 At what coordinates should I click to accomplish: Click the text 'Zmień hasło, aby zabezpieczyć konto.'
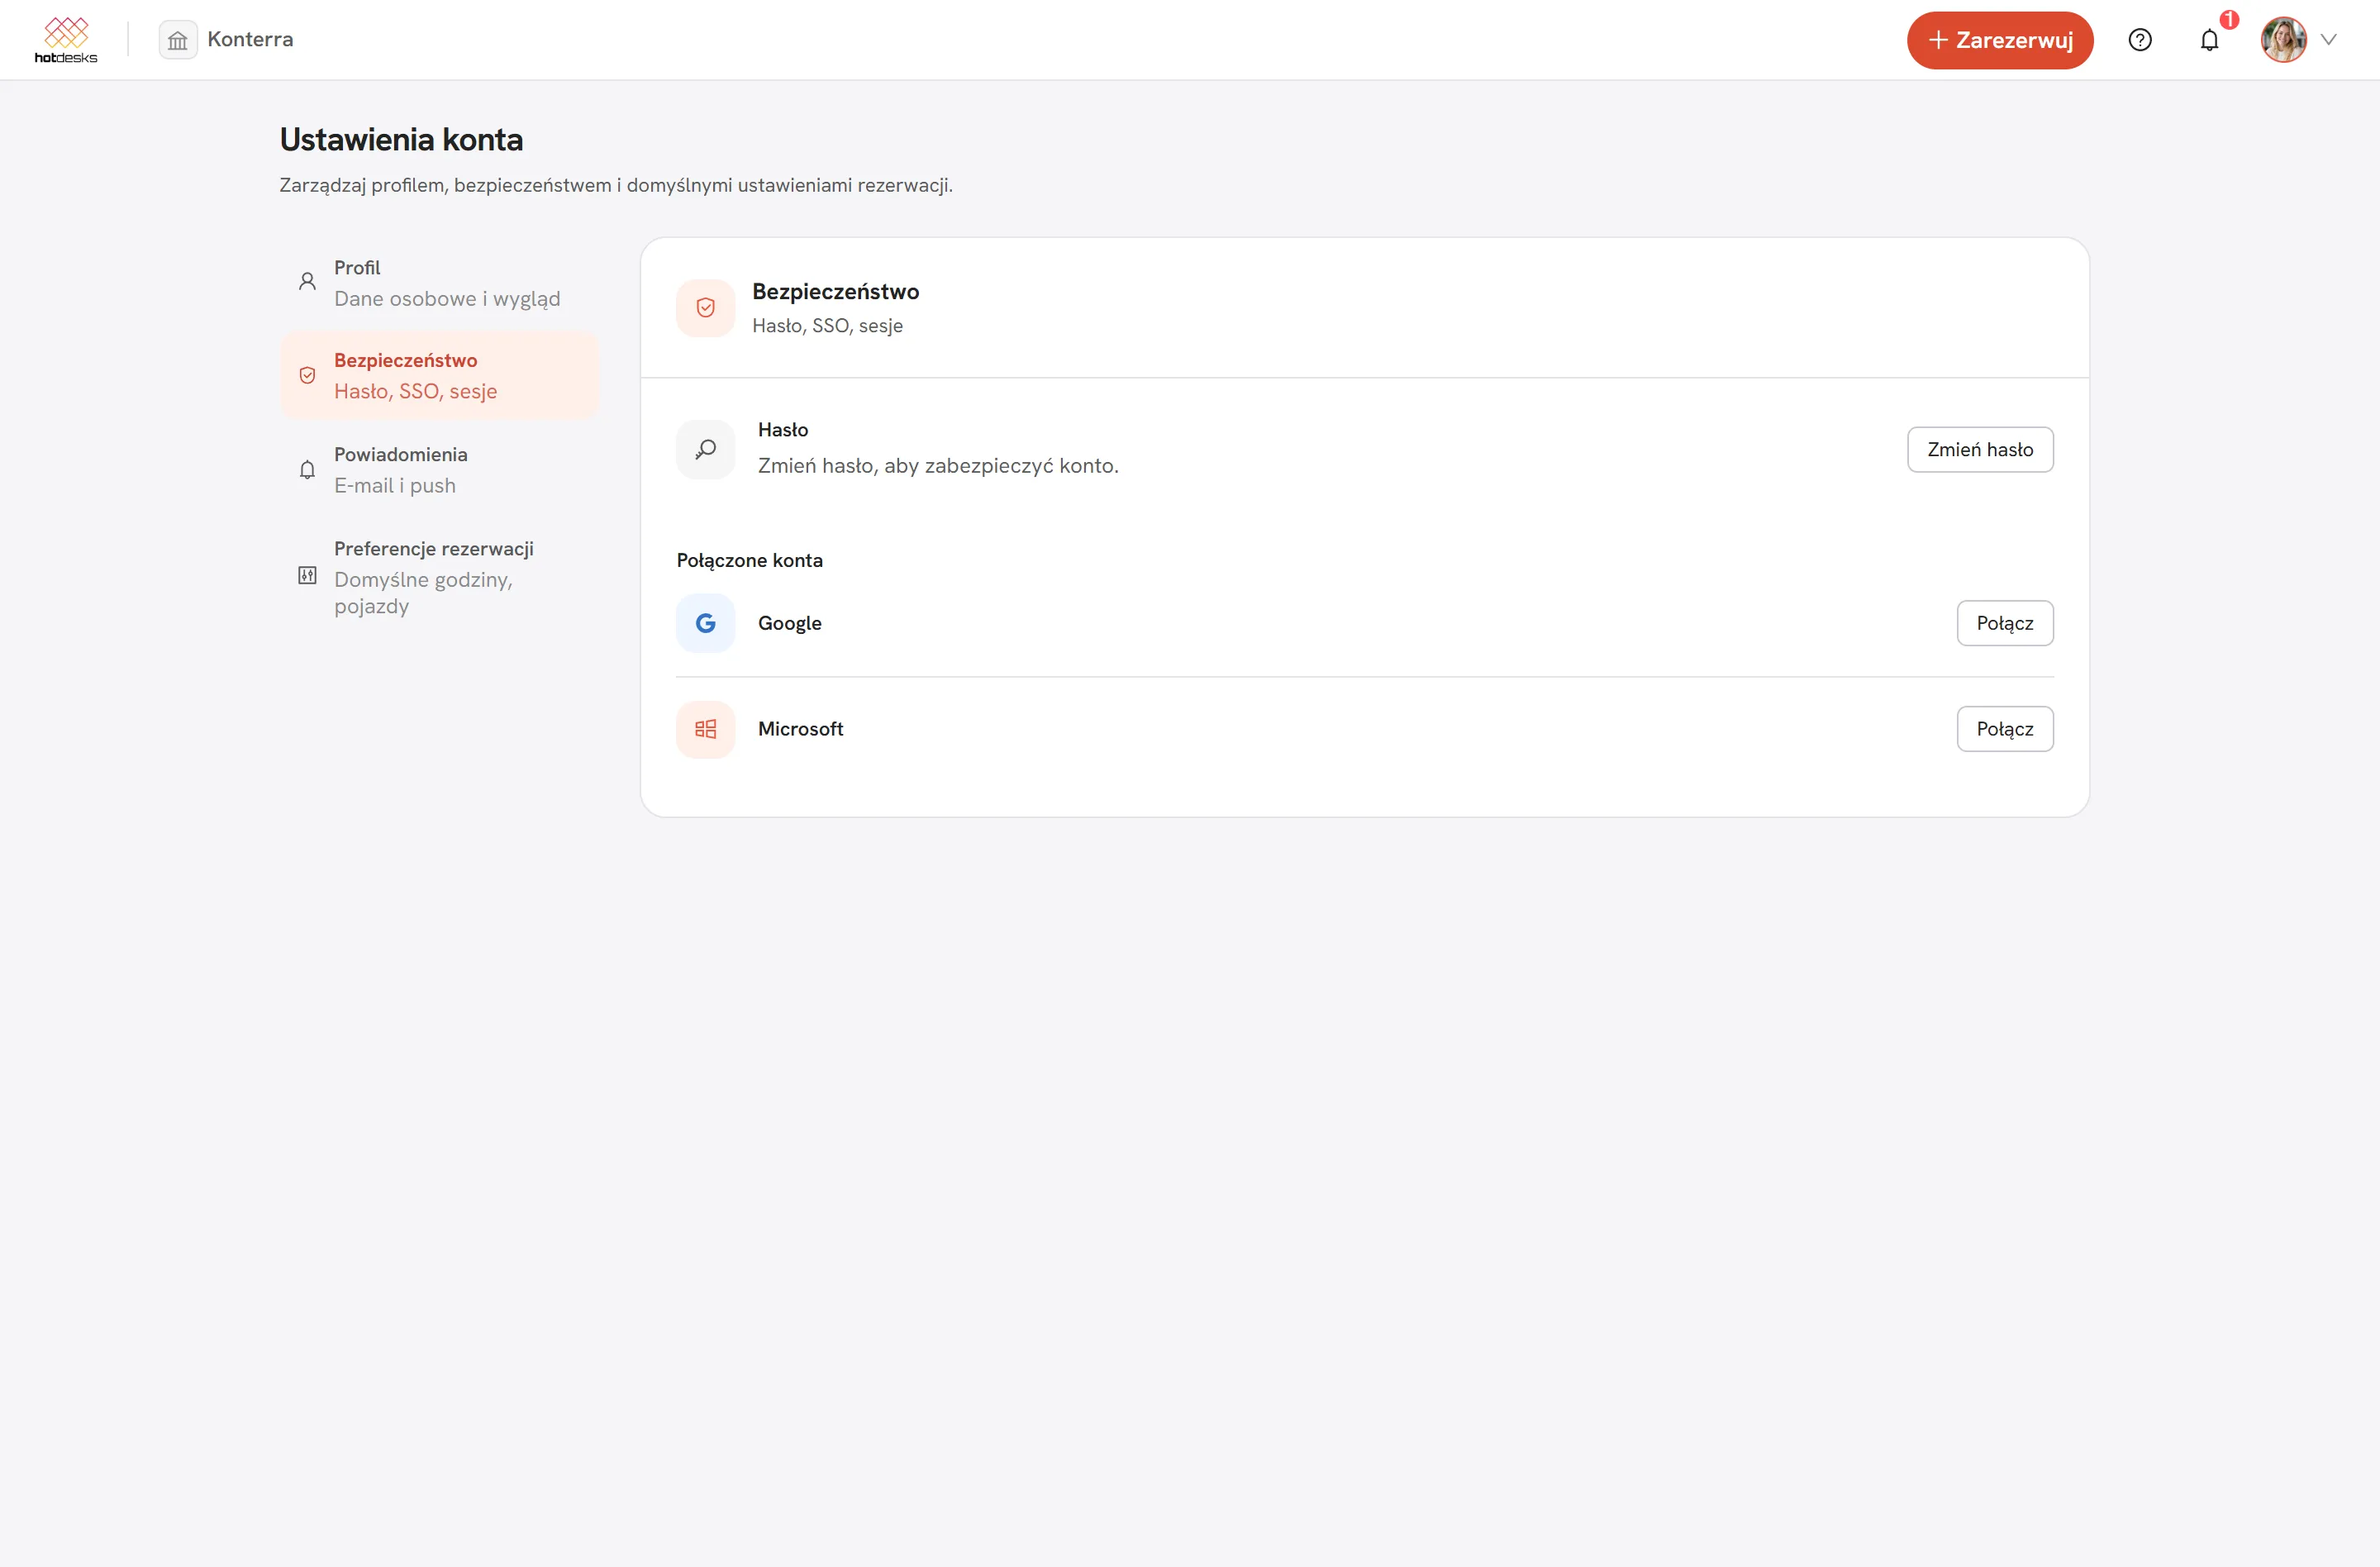click(x=938, y=466)
